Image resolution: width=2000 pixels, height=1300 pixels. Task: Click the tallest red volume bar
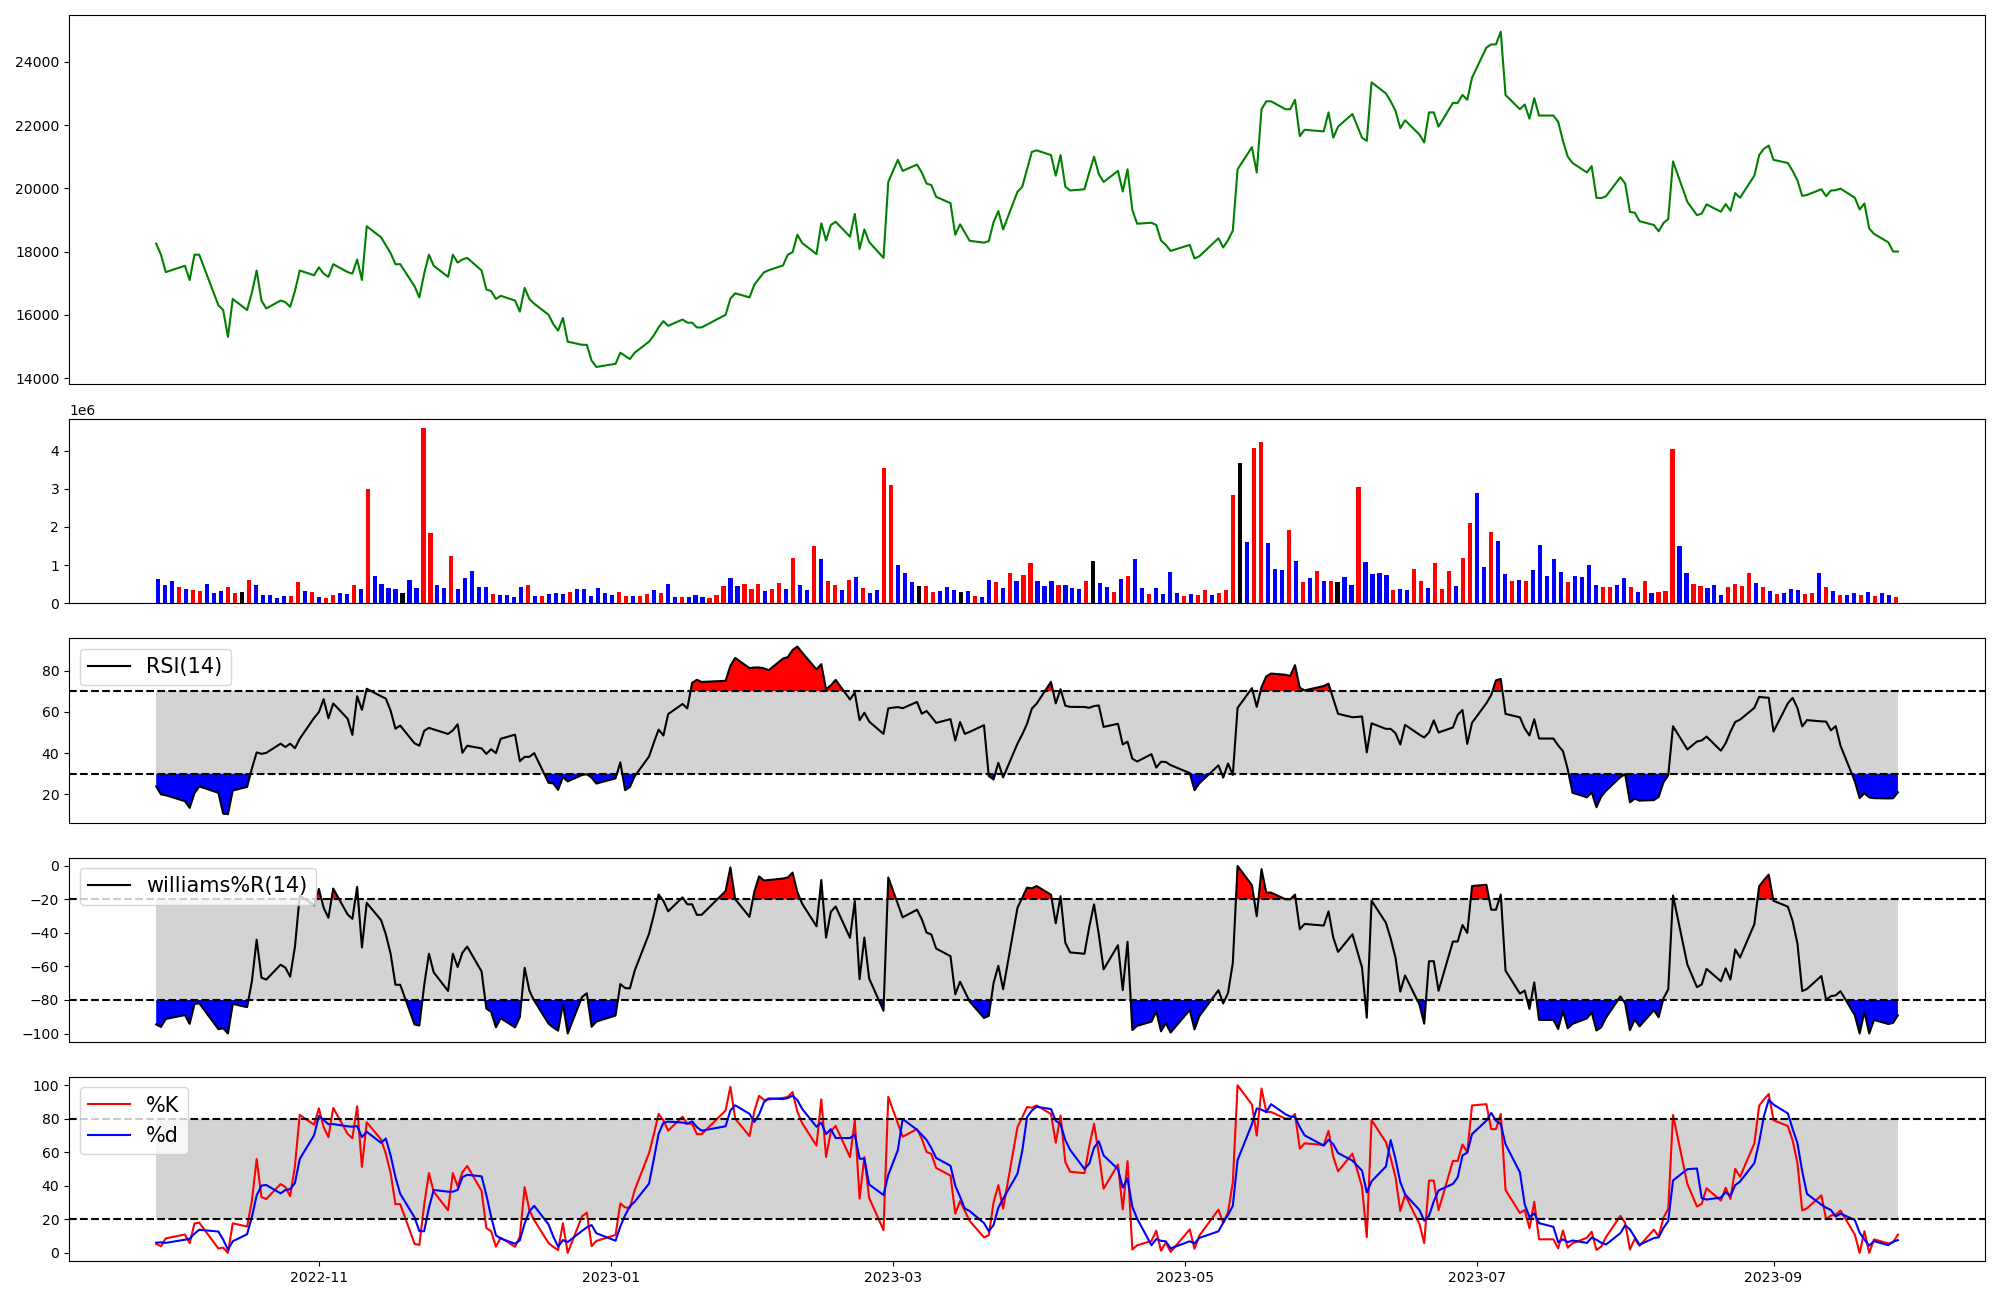click(423, 515)
